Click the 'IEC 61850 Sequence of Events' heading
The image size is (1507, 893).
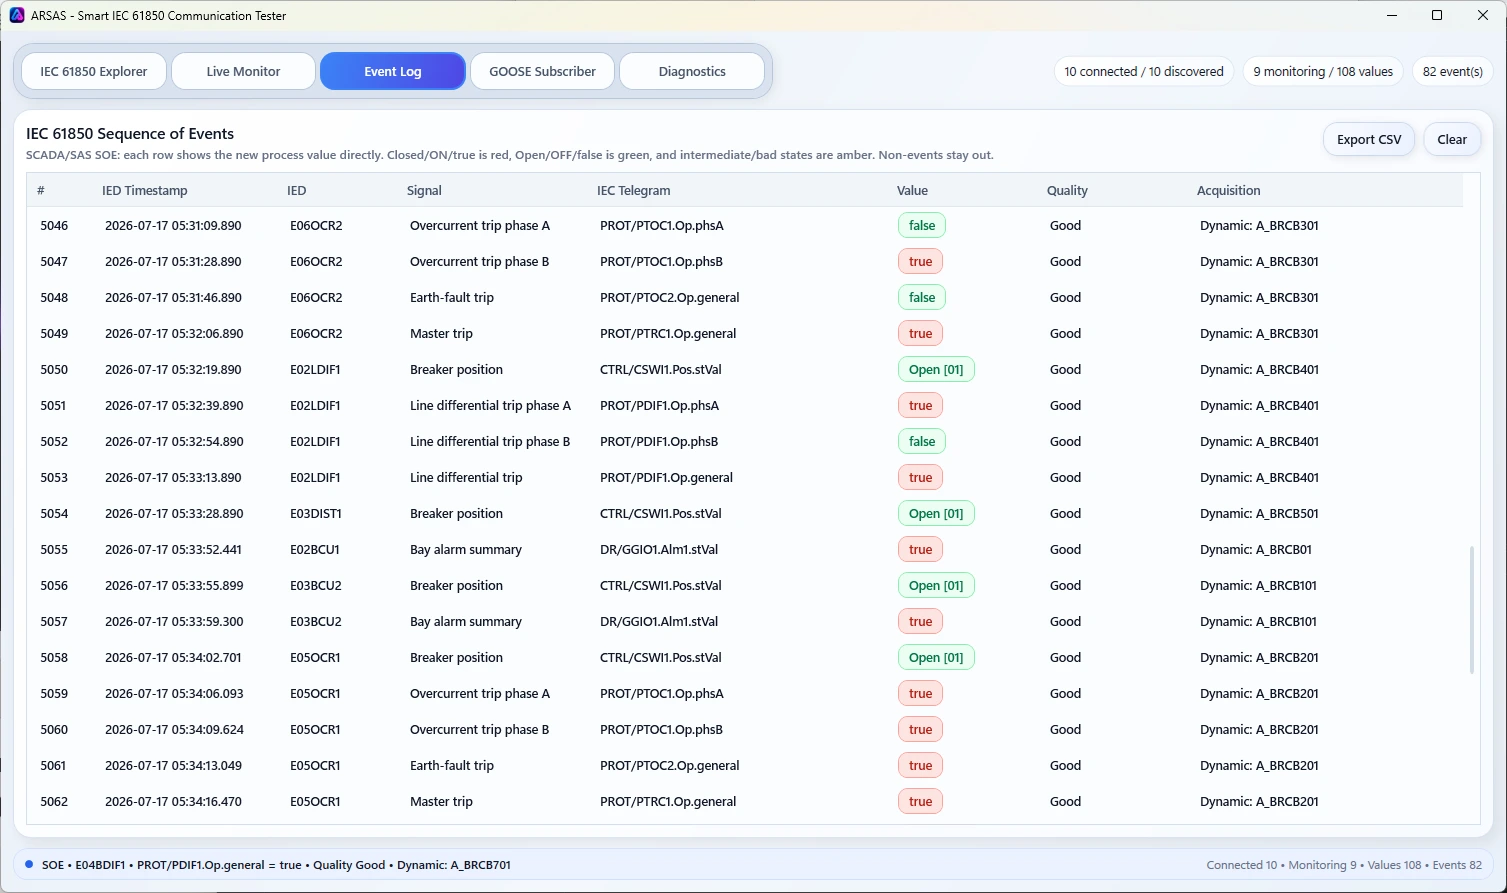coord(130,134)
